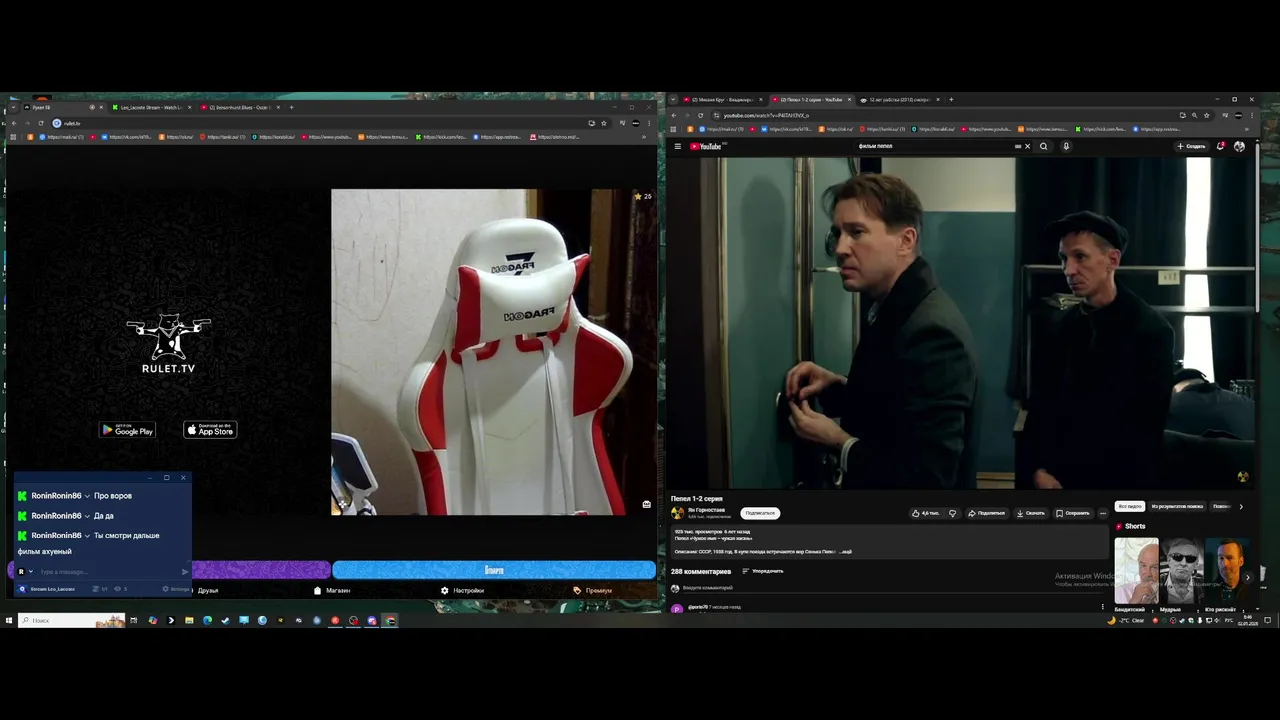
Task: Click the App Store badge
Action: coord(210,430)
